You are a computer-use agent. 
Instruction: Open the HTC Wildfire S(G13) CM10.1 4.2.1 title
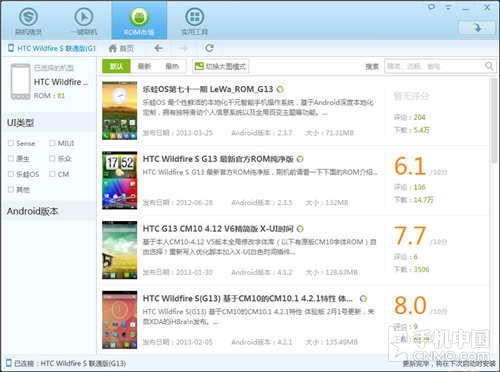point(248,298)
